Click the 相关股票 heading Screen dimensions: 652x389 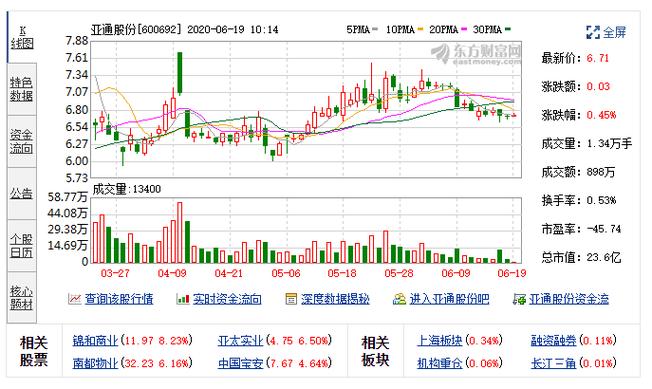tap(34, 352)
